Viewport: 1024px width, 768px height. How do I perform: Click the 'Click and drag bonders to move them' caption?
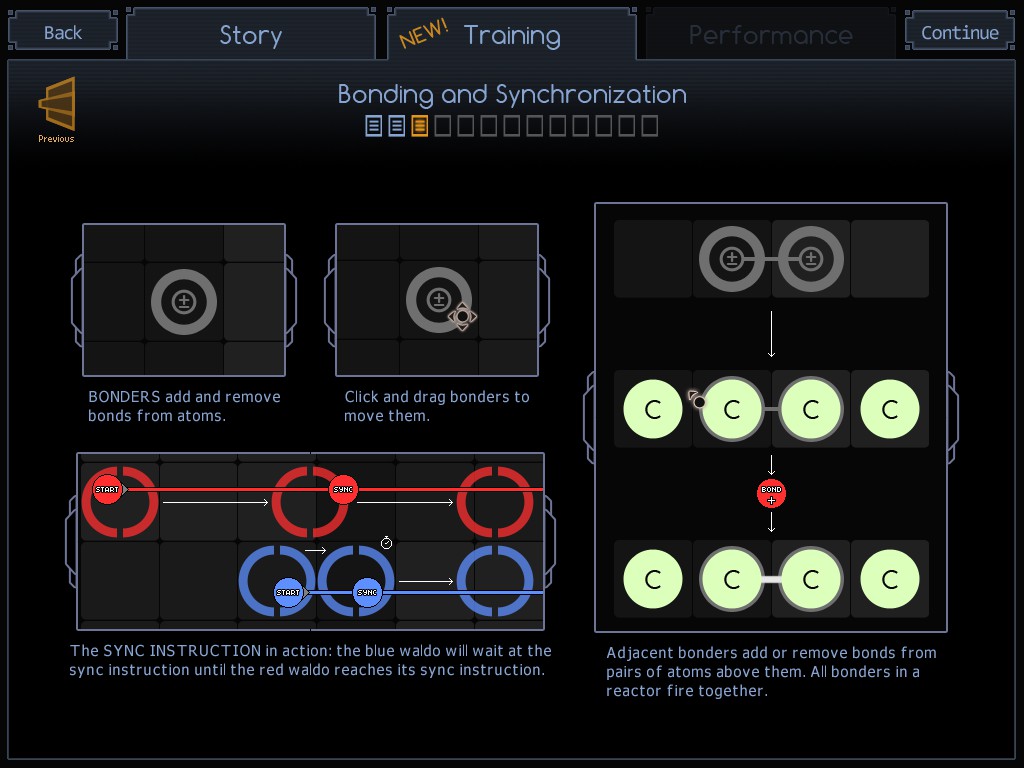(437, 406)
